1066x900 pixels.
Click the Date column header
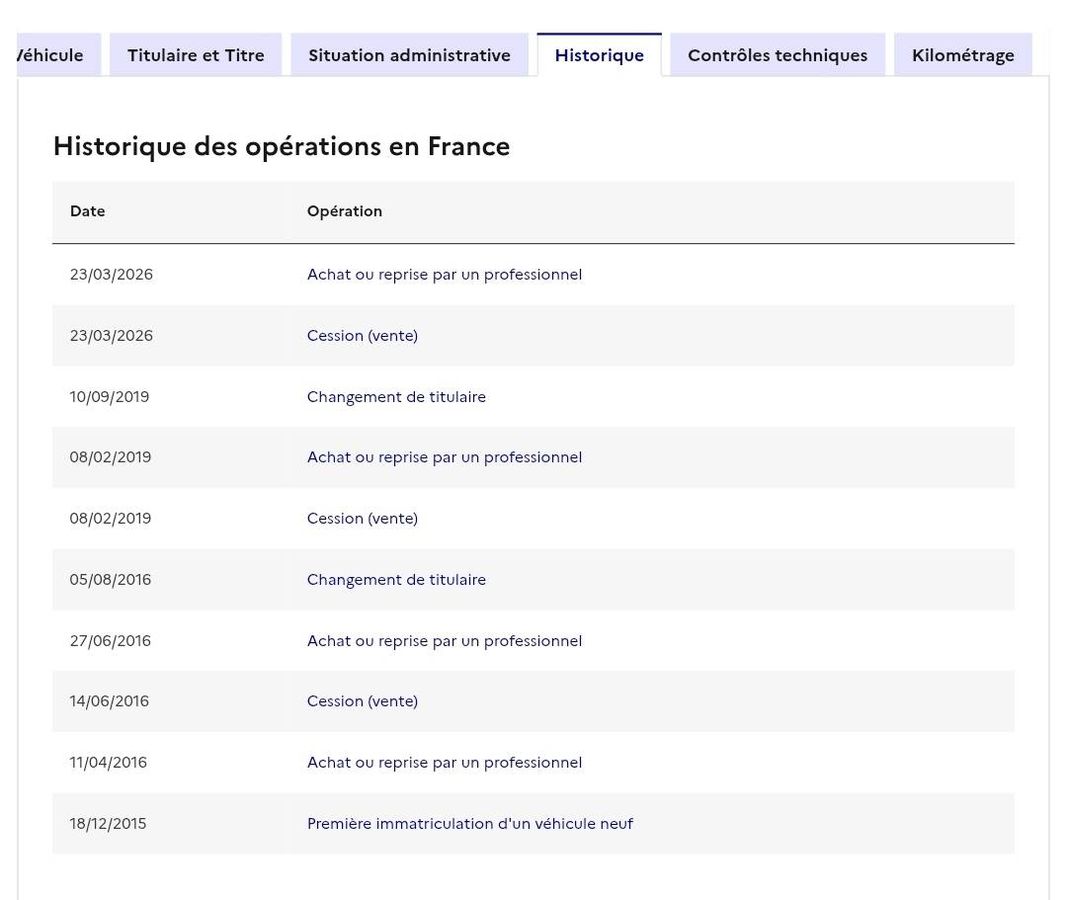(x=88, y=211)
